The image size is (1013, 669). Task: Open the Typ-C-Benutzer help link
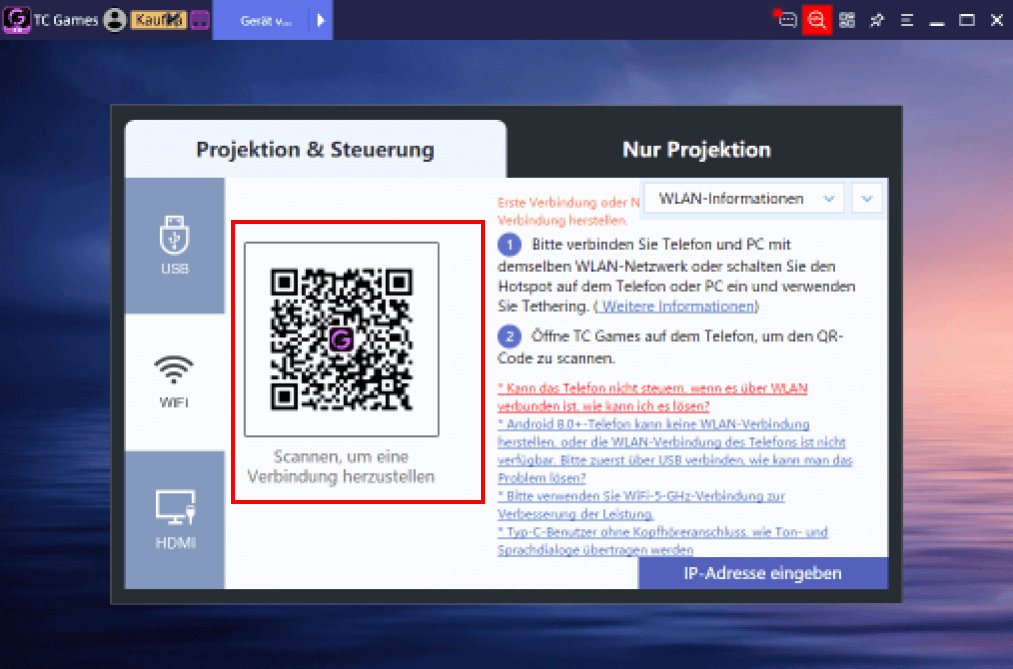point(662,540)
